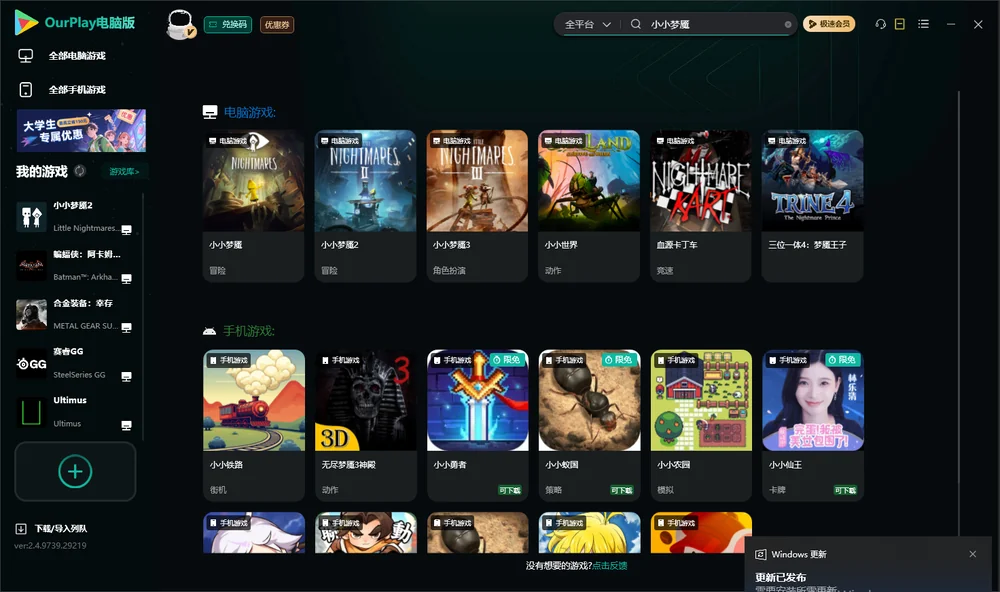Click 可下载 tag on 小小蚁国 card
The height and width of the screenshot is (592, 1000).
pos(621,490)
